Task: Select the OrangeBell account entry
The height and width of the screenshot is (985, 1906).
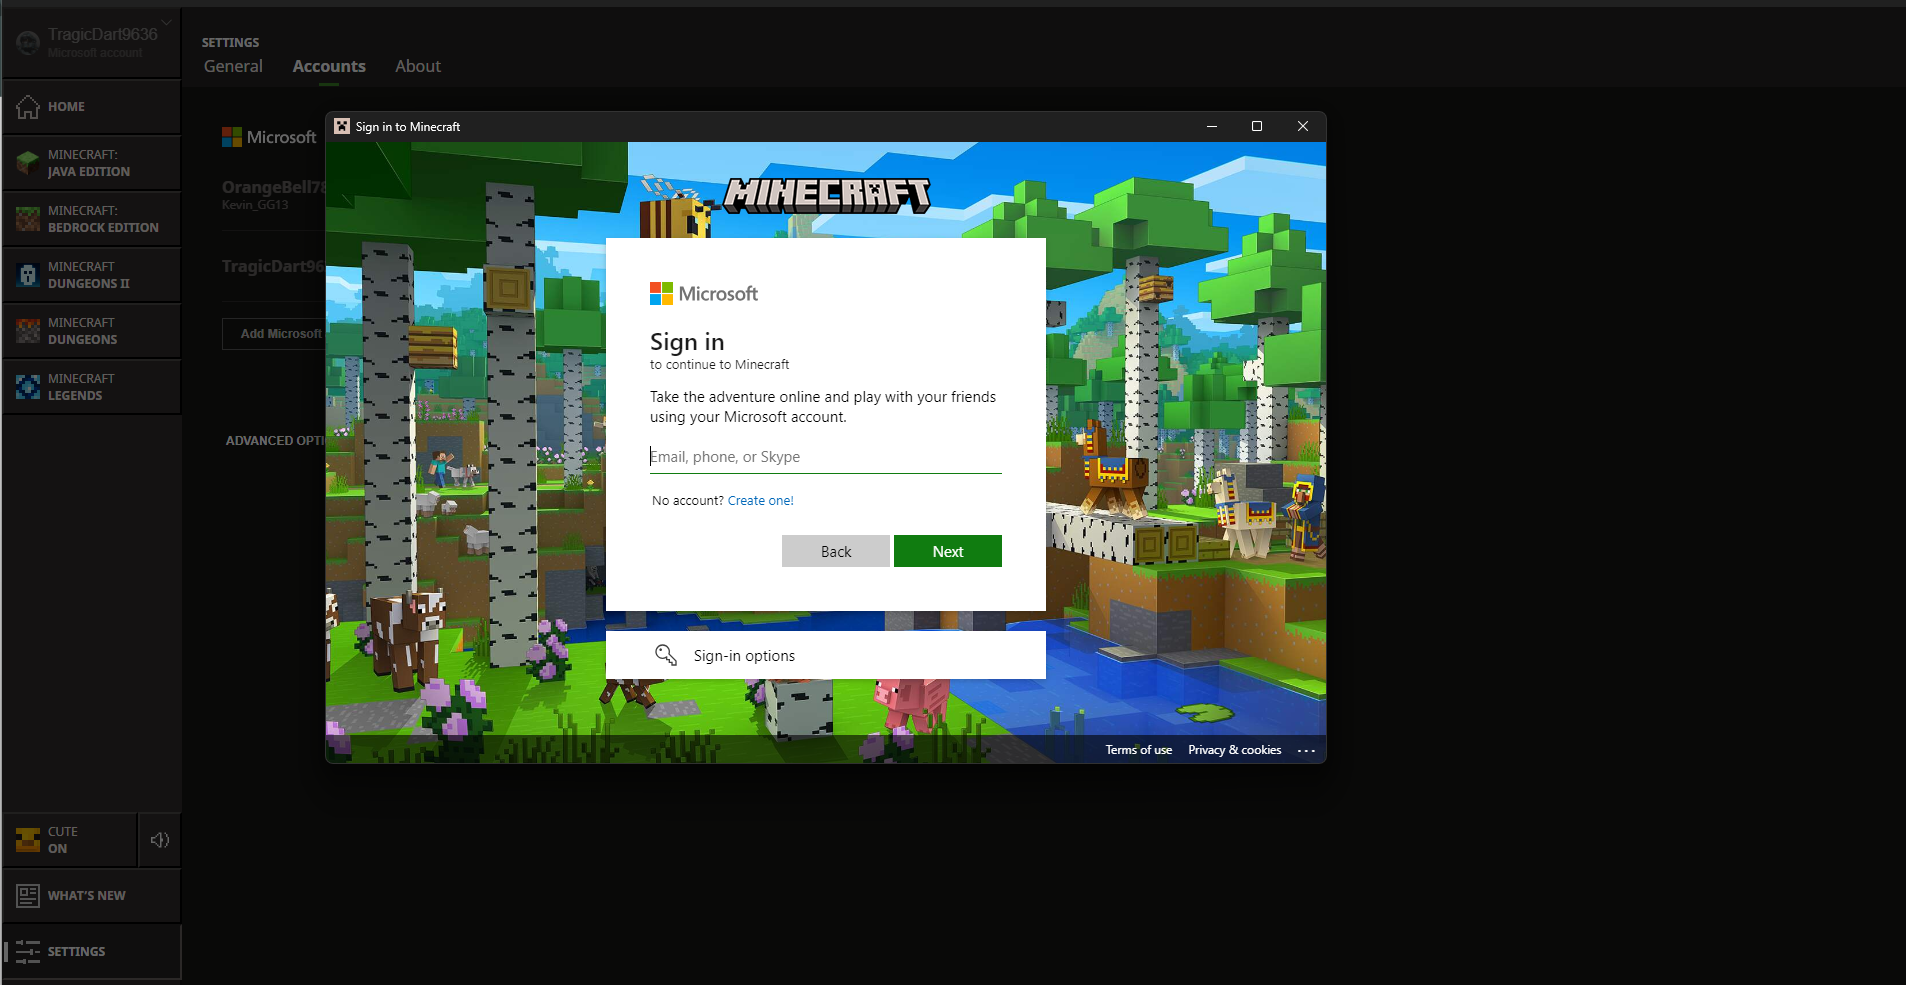Action: (273, 194)
